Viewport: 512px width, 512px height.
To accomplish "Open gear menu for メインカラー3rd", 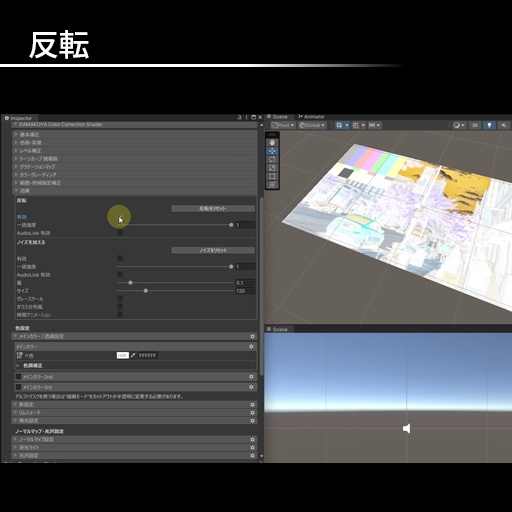I will coord(251,387).
